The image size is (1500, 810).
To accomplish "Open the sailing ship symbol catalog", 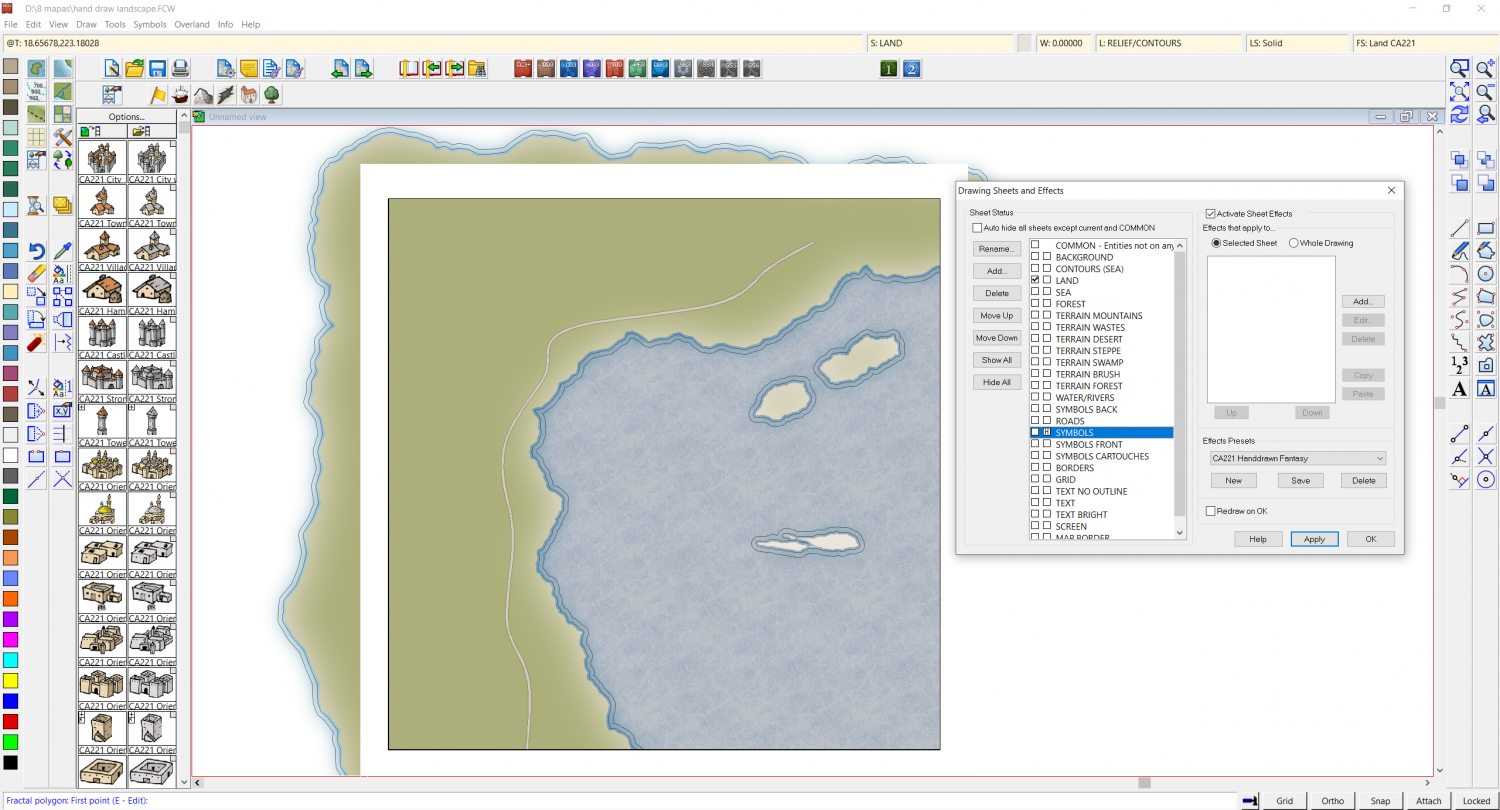I will coord(180,95).
